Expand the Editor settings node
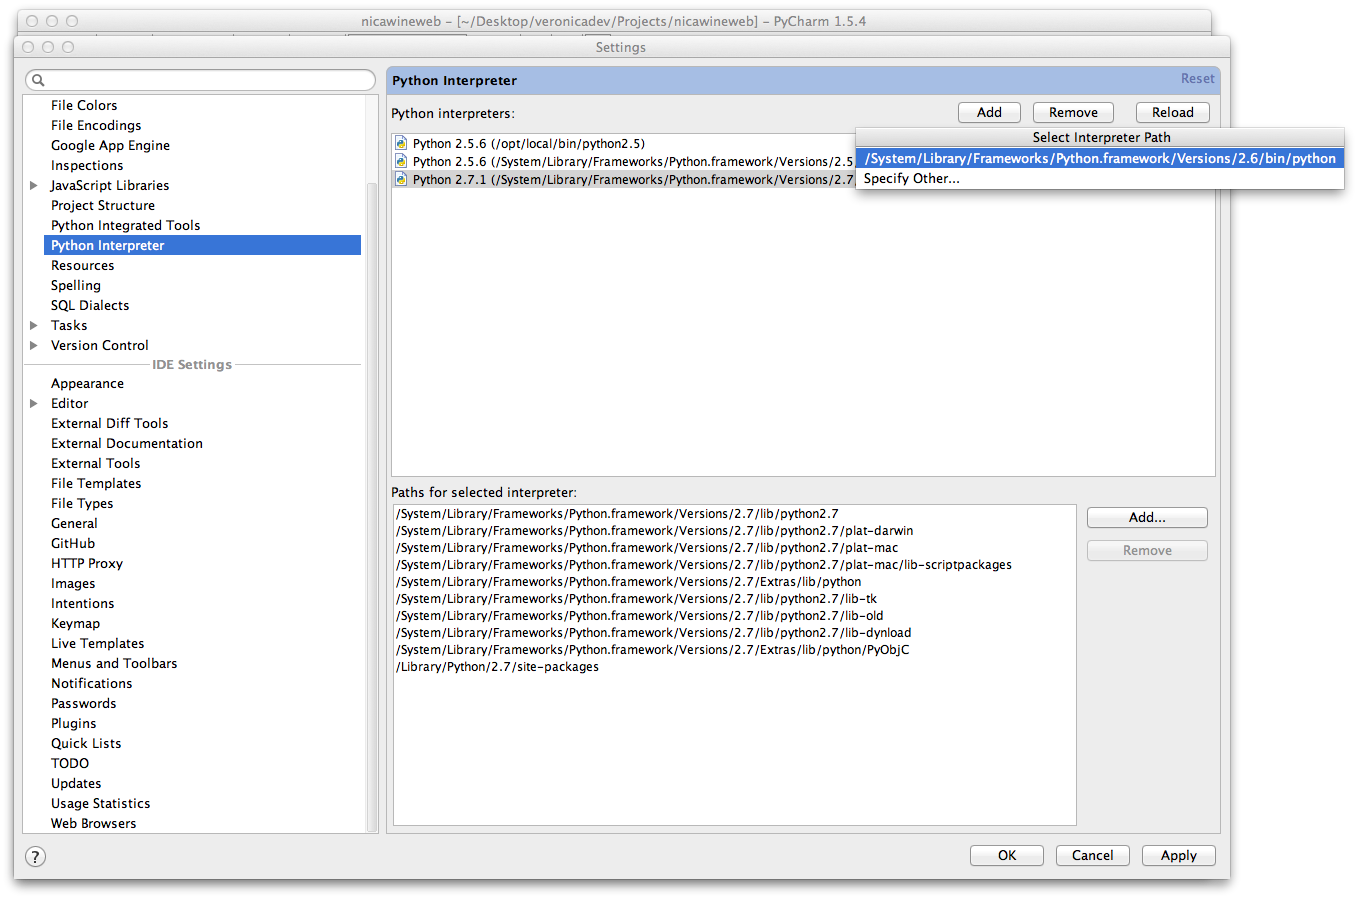 34,403
